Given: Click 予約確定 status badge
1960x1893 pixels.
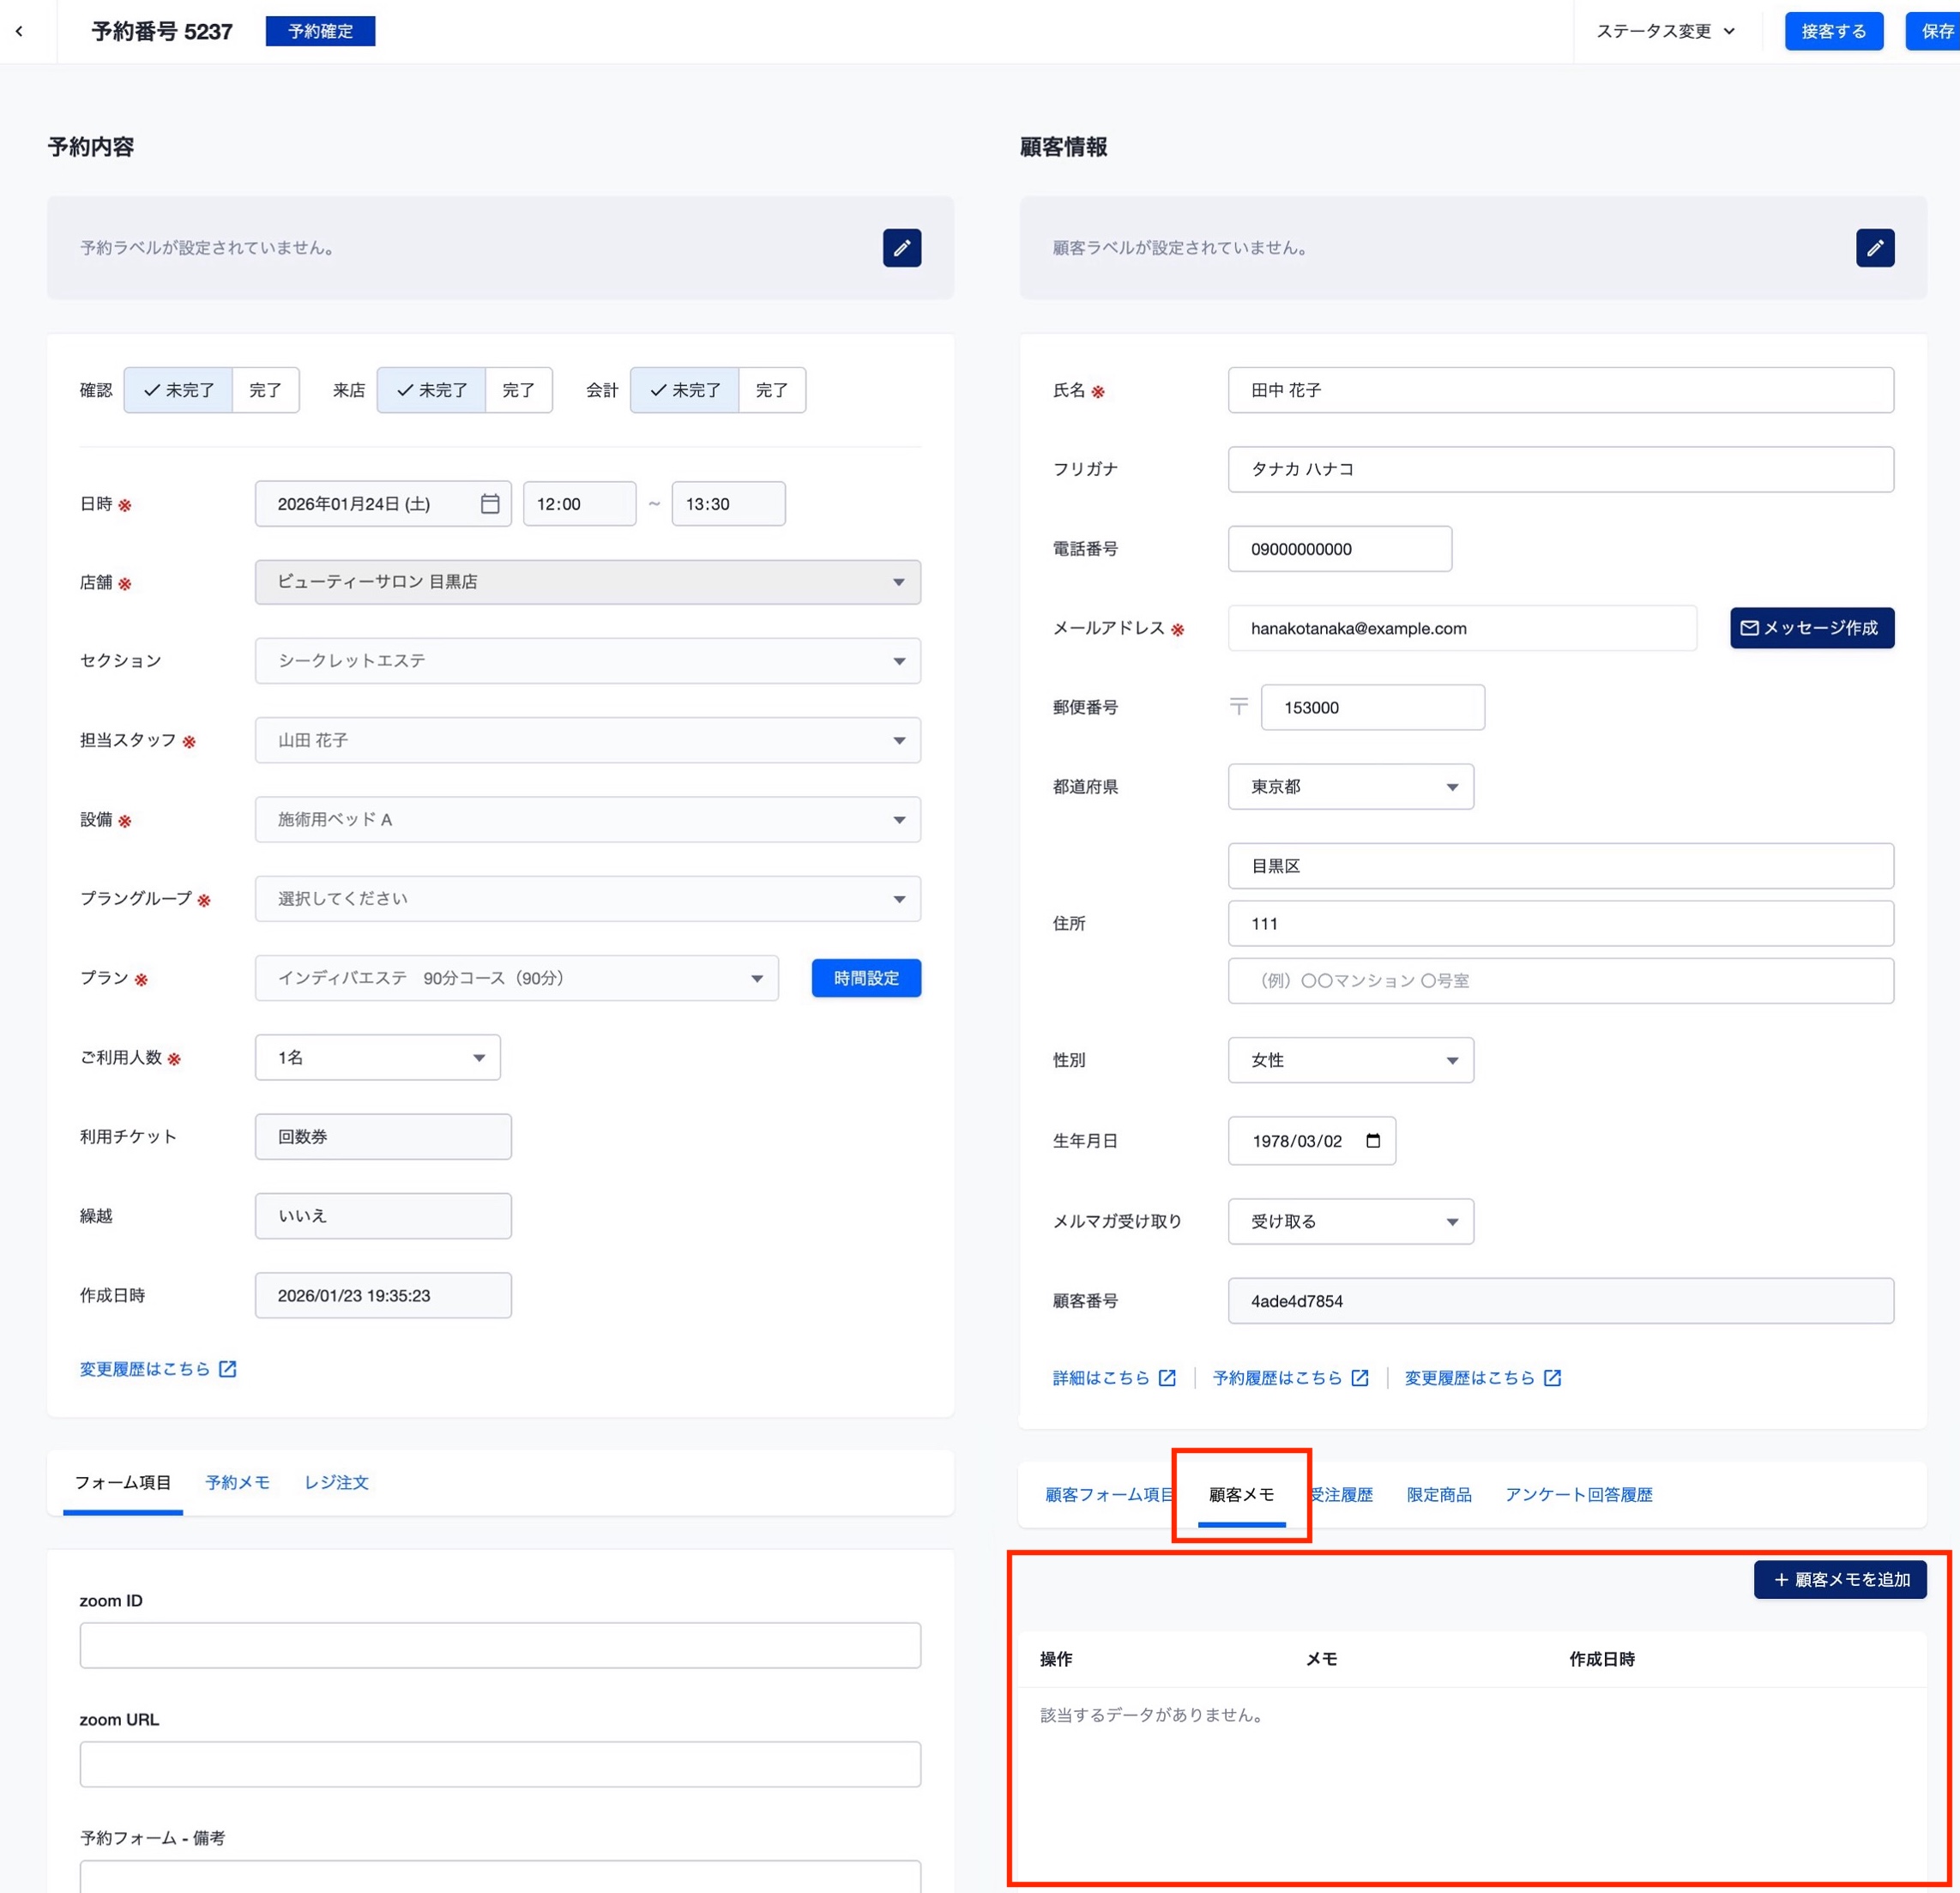Looking at the screenshot, I should click(x=320, y=31).
